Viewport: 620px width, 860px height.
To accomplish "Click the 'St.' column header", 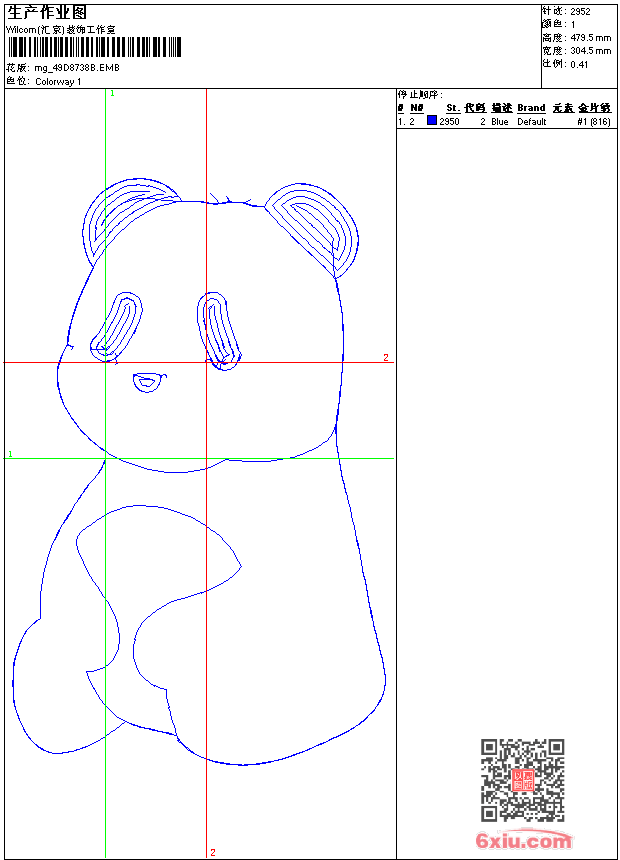I will pos(453,108).
